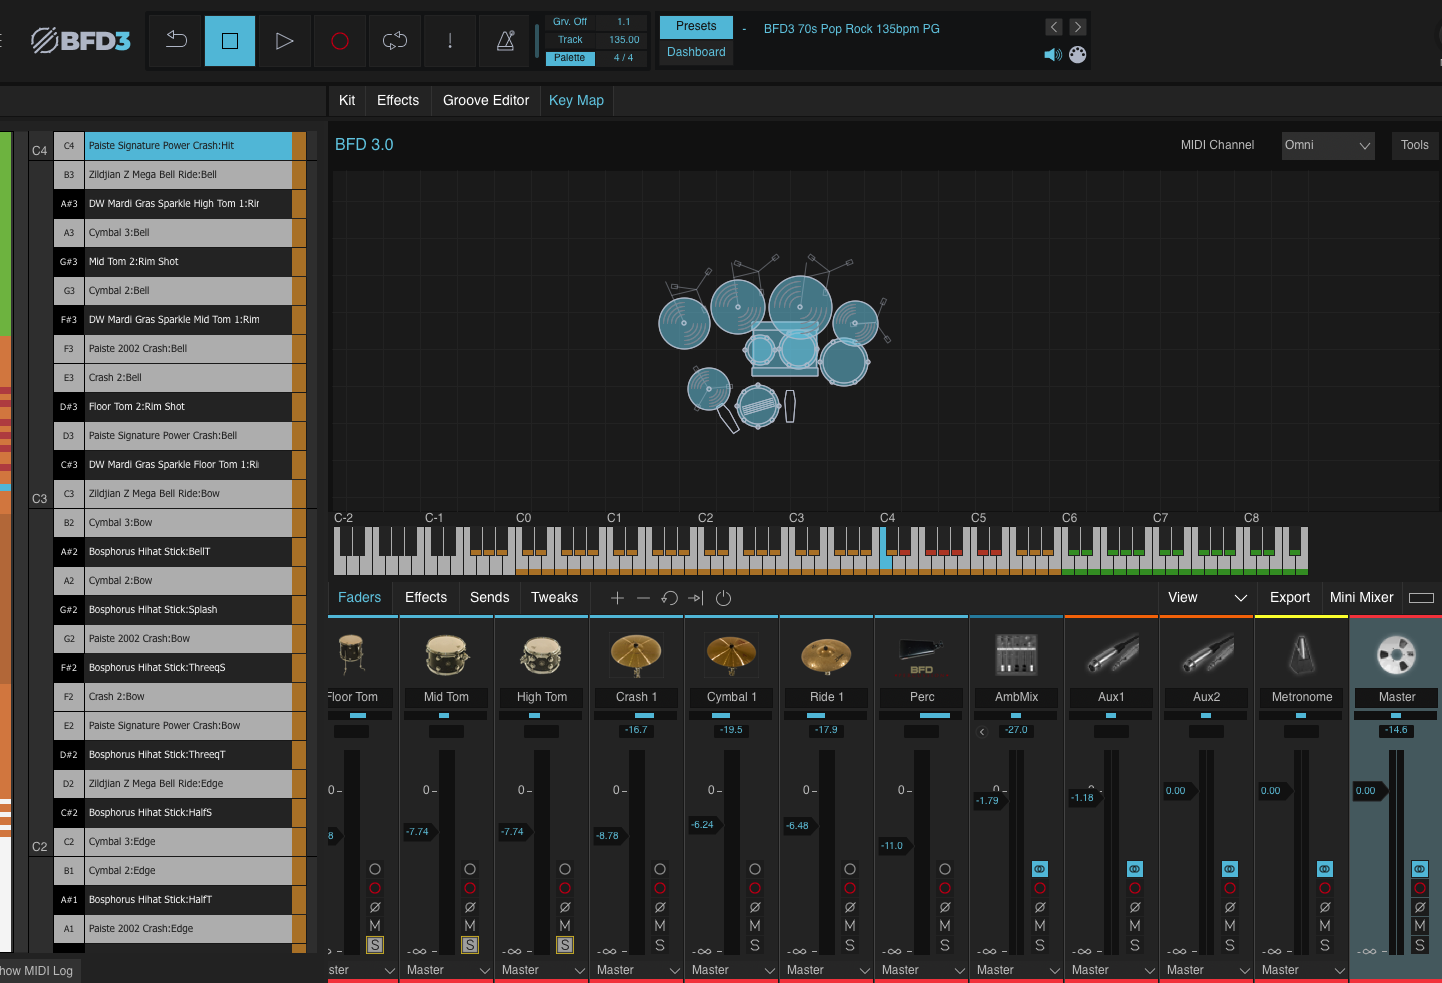The height and width of the screenshot is (983, 1442).
Task: Open the Tools menu button
Action: [1415, 145]
